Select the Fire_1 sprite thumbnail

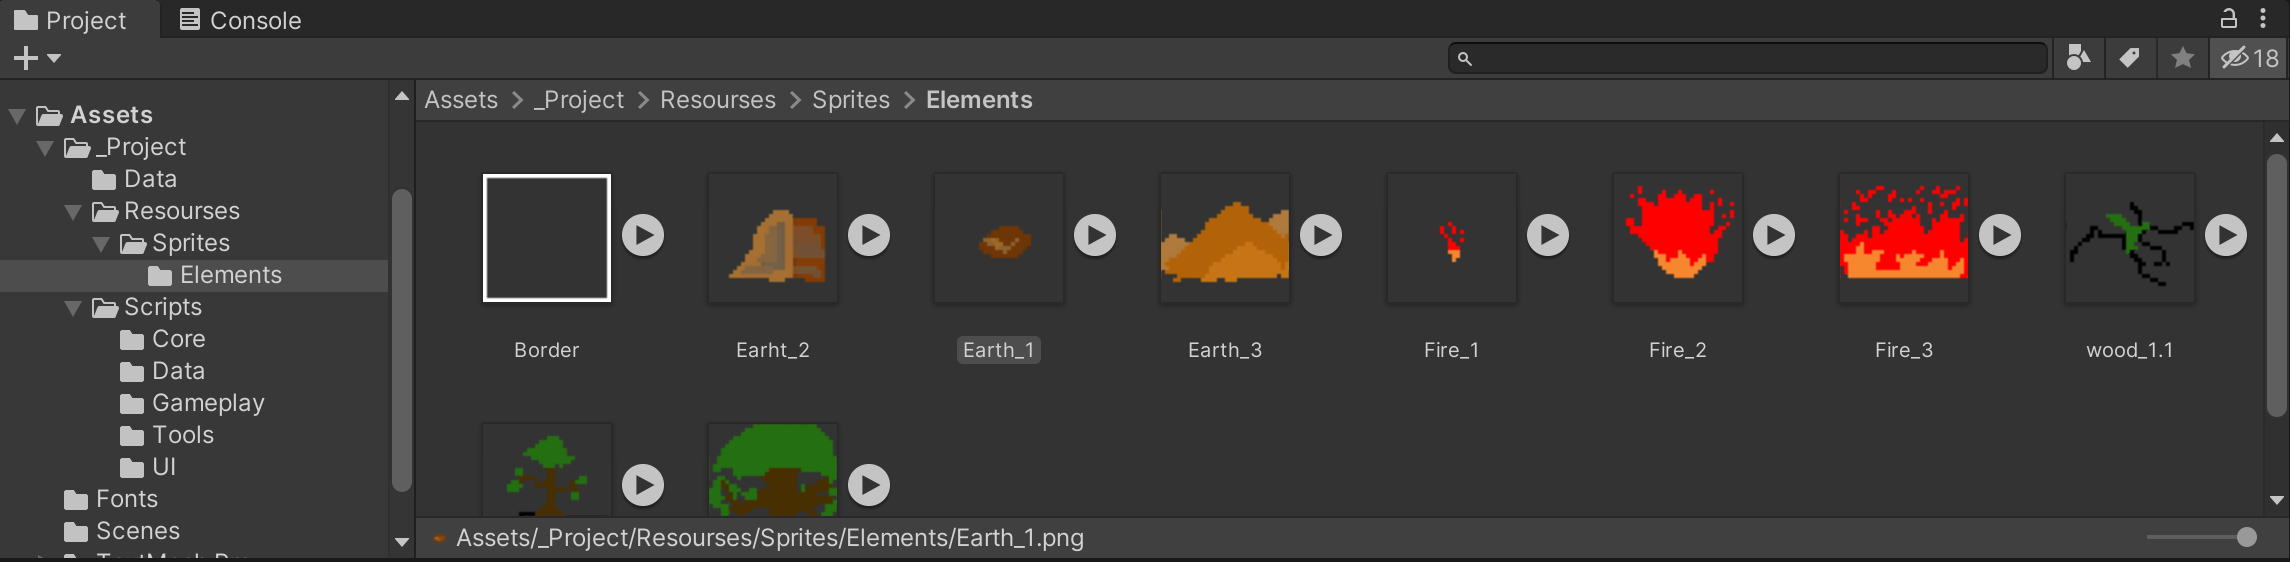coord(1452,238)
